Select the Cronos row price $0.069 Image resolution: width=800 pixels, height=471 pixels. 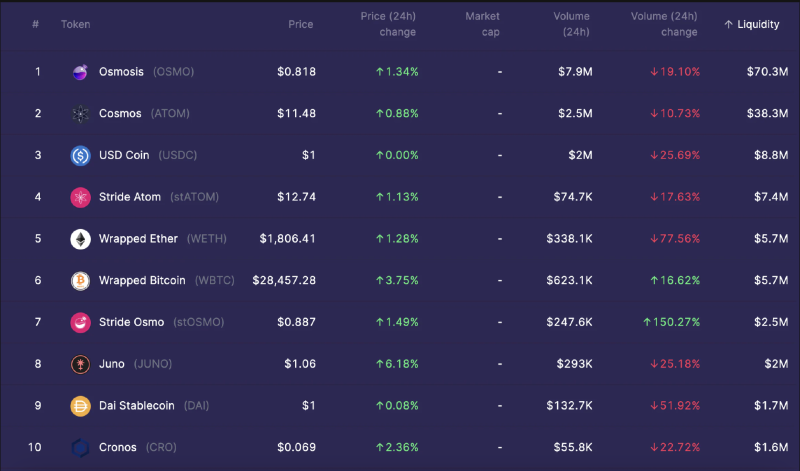[x=296, y=447]
